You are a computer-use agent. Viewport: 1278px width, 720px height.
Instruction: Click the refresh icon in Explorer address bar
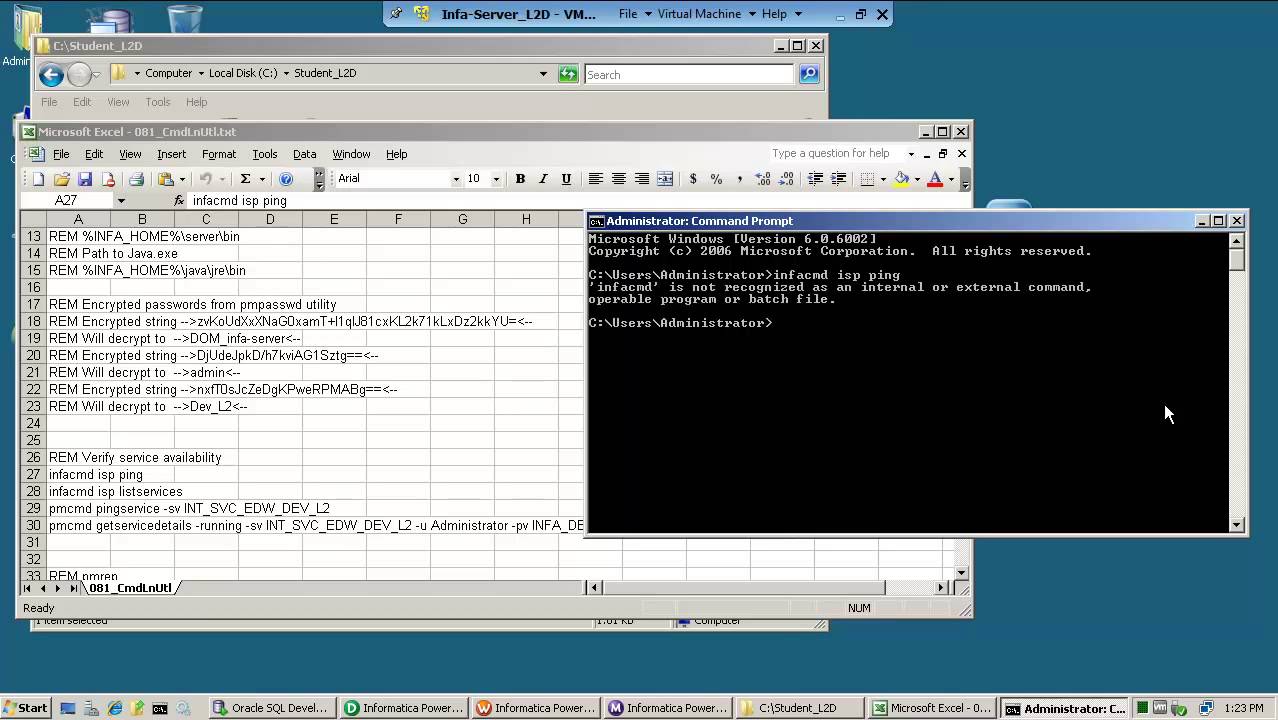pos(568,74)
